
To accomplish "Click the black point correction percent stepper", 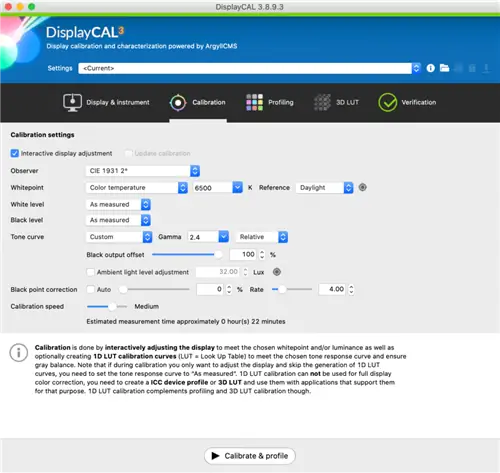I will tap(229, 289).
